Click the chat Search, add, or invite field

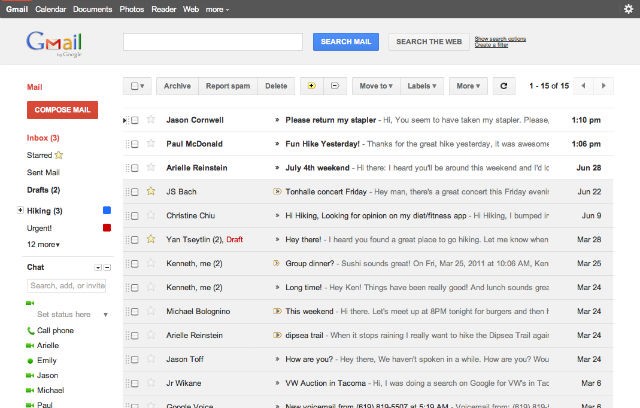(67, 286)
